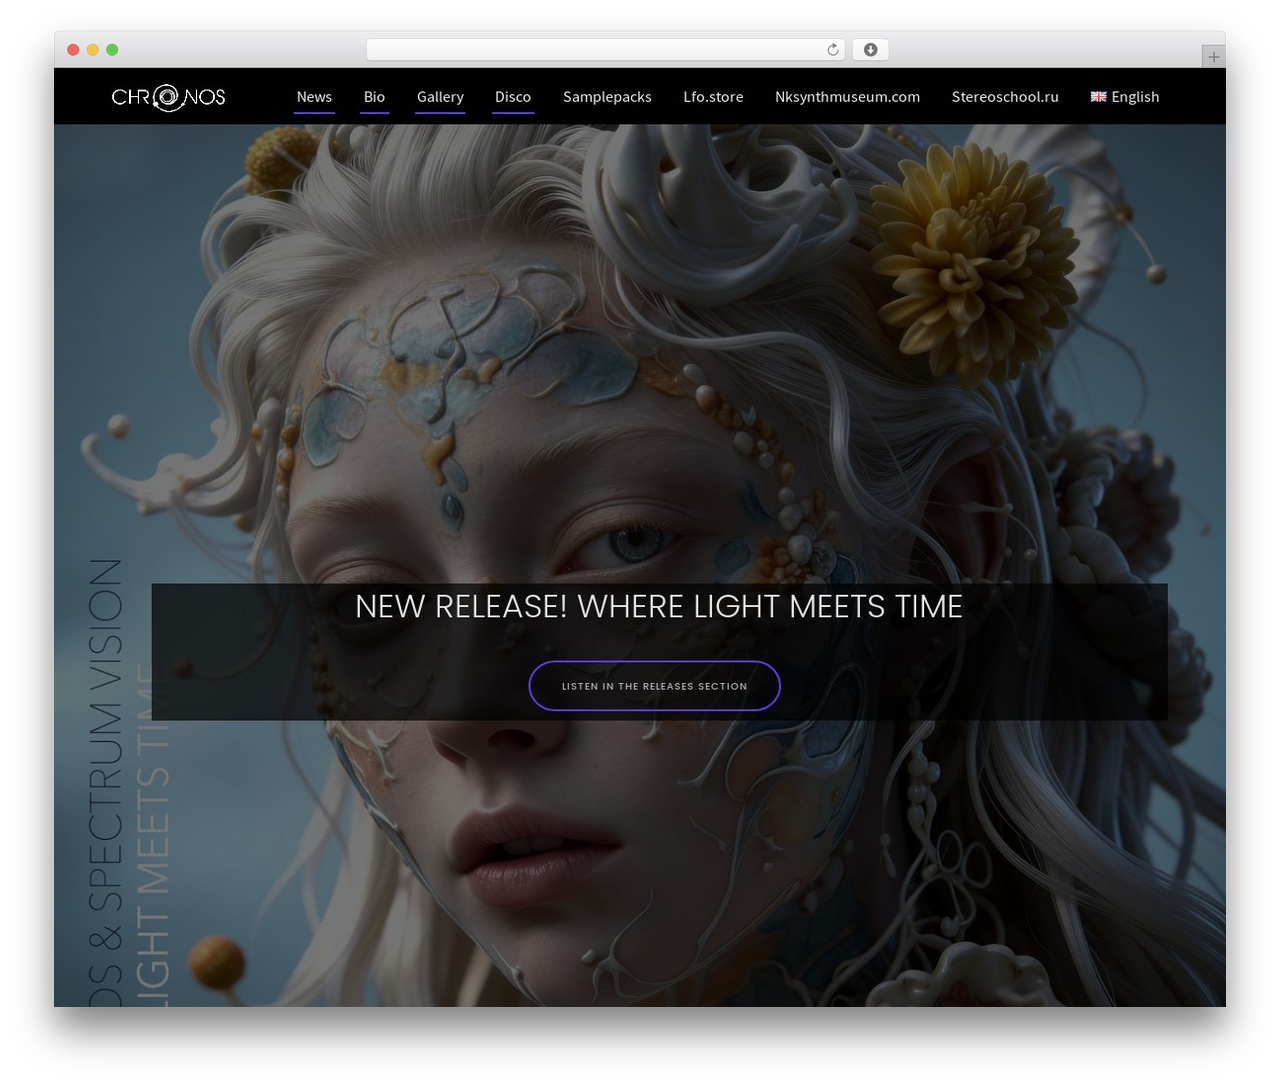Minimize the window with the yellow button
The width and height of the screenshot is (1280, 1084).
[92, 50]
